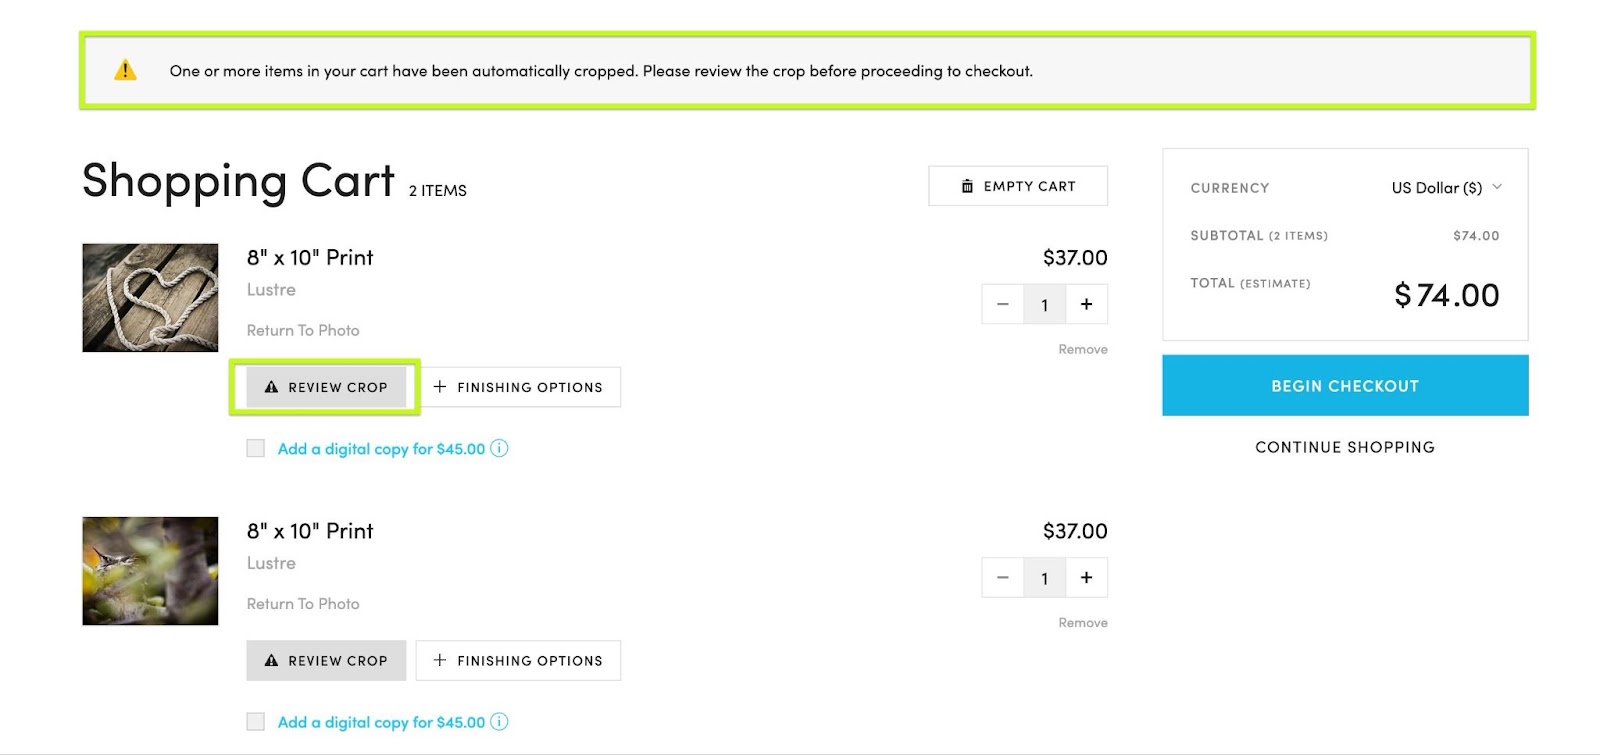1600x755 pixels.
Task: Decrease quantity of the rope heart print
Action: click(x=1003, y=304)
